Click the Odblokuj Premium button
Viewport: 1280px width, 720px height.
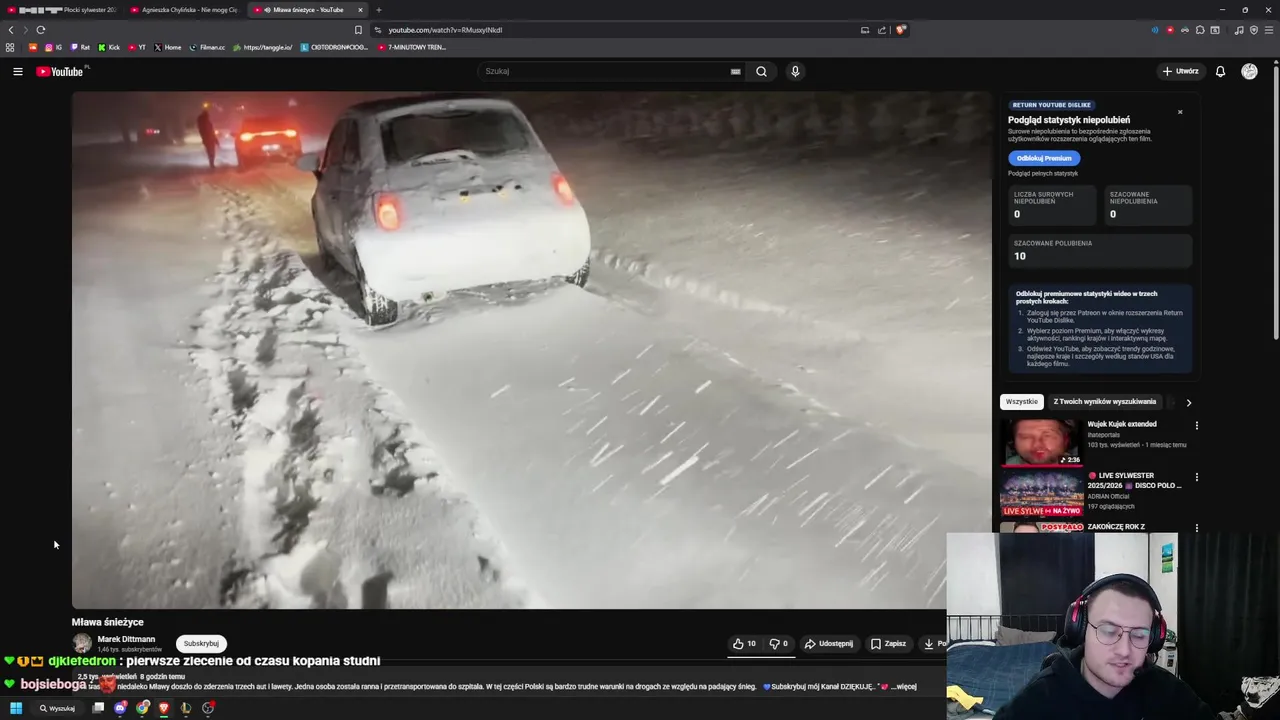click(1044, 158)
